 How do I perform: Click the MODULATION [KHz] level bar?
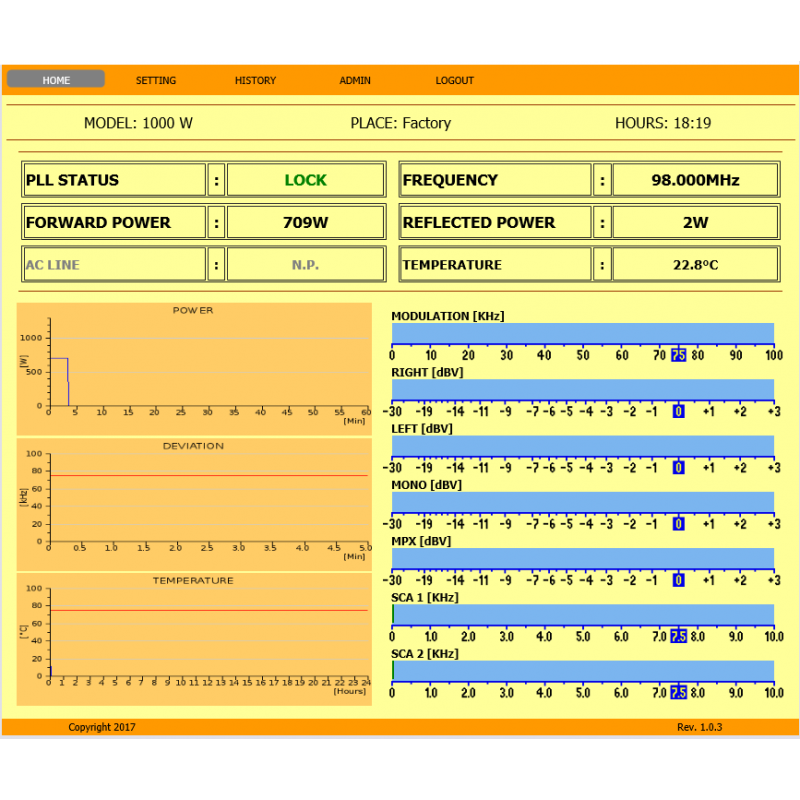click(x=582, y=333)
